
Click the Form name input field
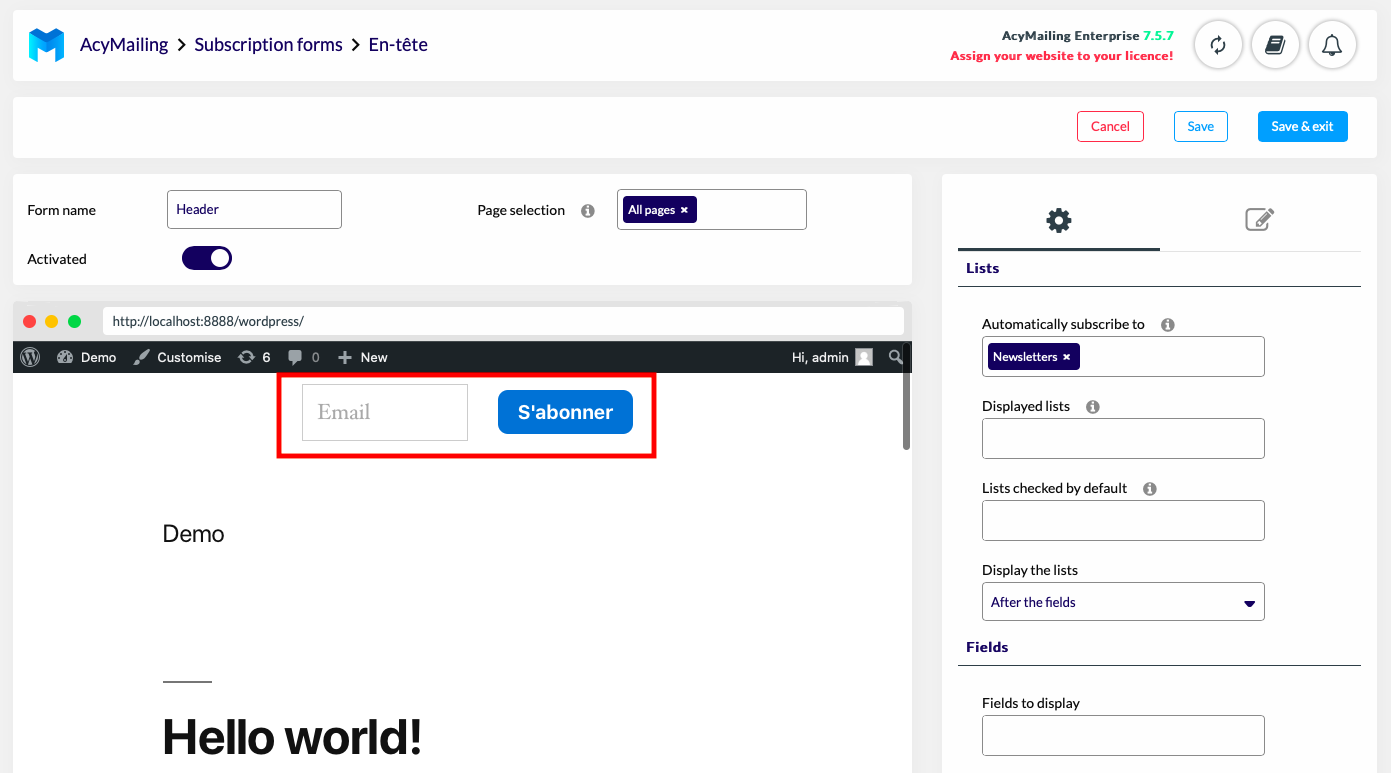click(254, 210)
